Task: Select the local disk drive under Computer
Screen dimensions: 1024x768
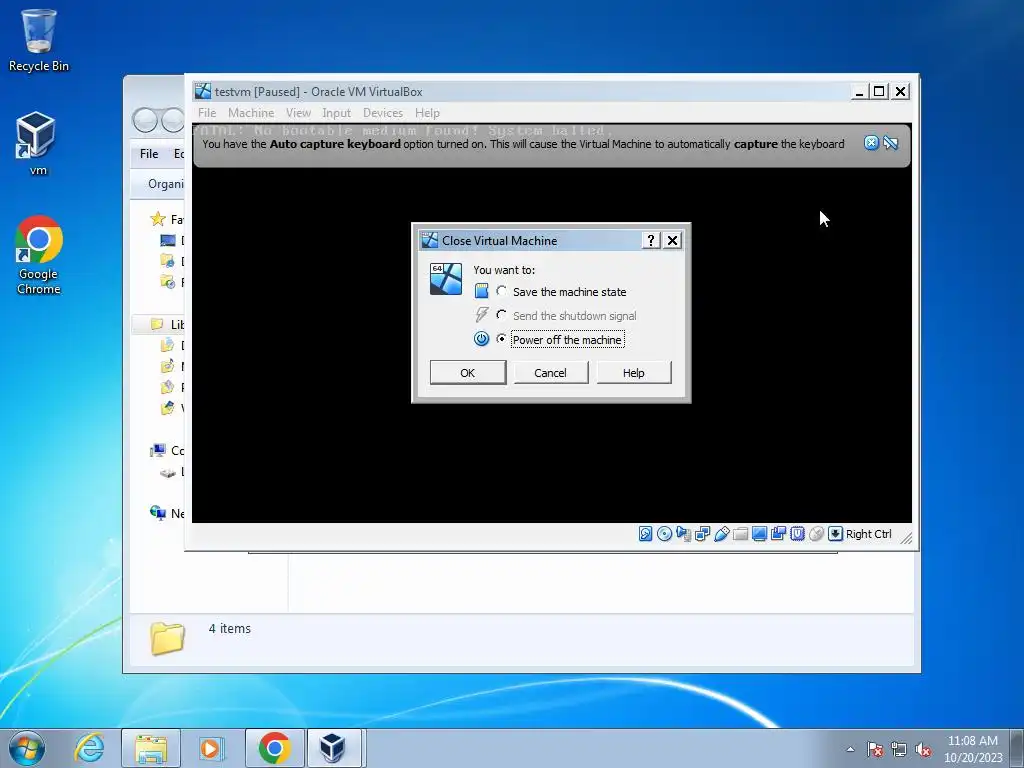Action: click(168, 472)
